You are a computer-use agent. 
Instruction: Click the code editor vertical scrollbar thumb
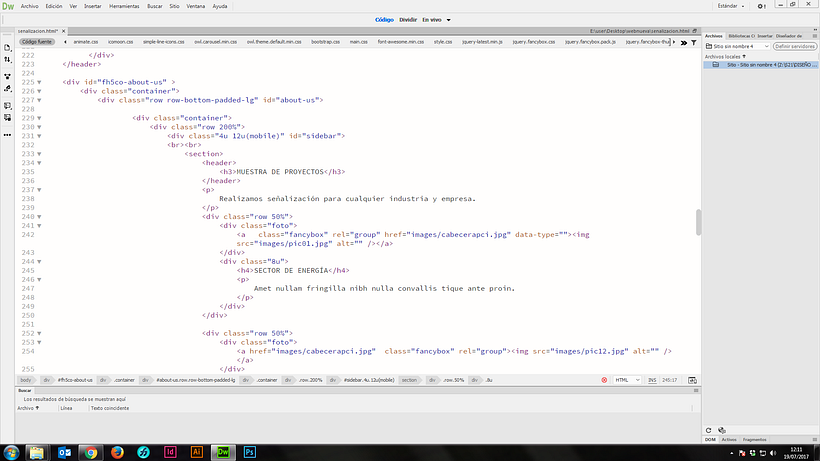coord(698,222)
